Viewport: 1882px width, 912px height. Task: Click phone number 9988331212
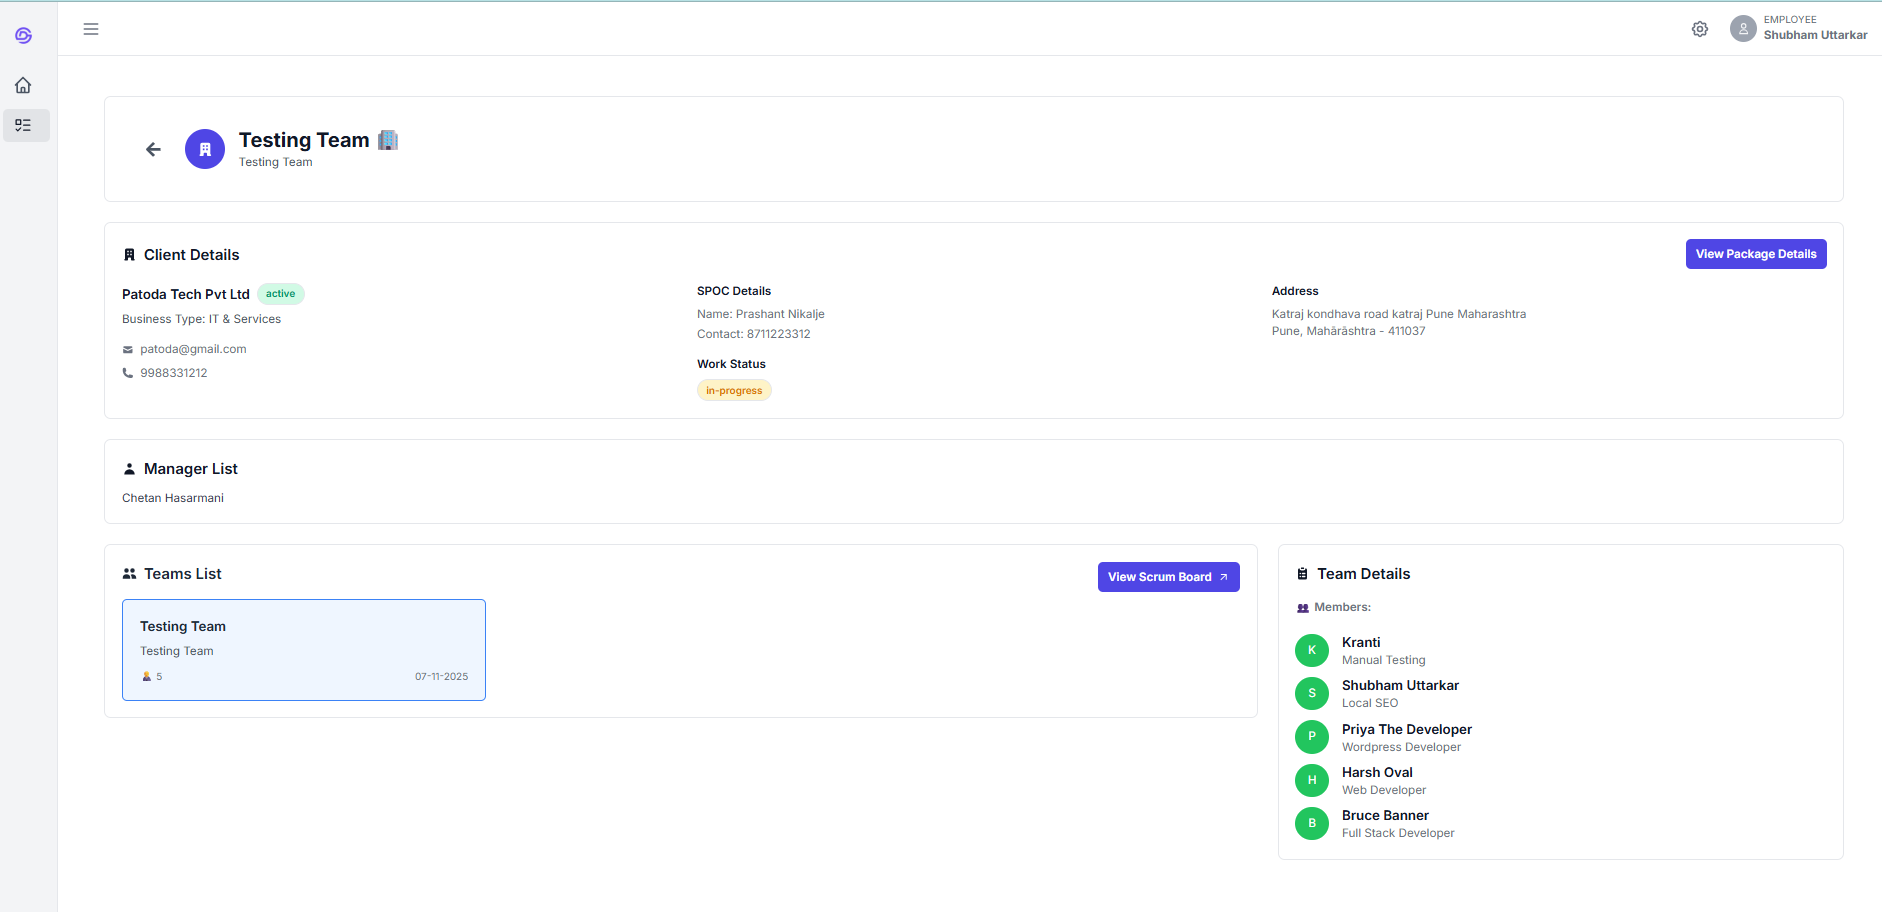coord(174,373)
